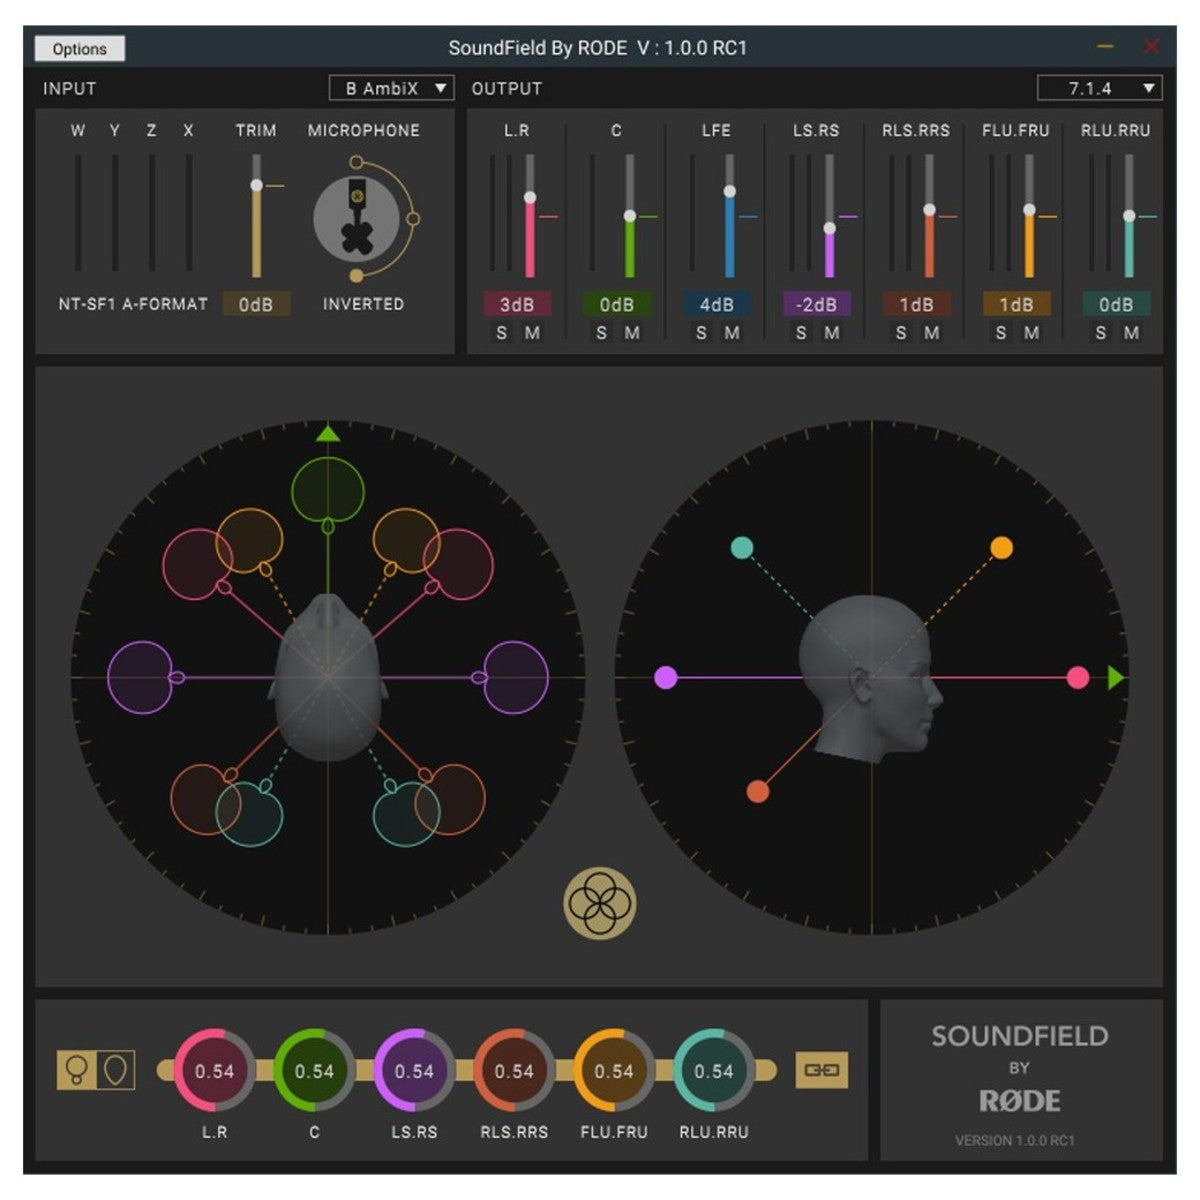Click the teal RLU.RRU dot in side view

(x=742, y=547)
